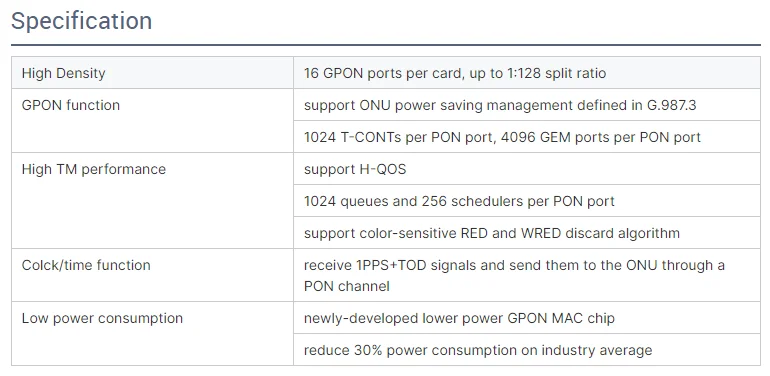Click the 1024 T-CONTs per PON port cell

click(526, 136)
